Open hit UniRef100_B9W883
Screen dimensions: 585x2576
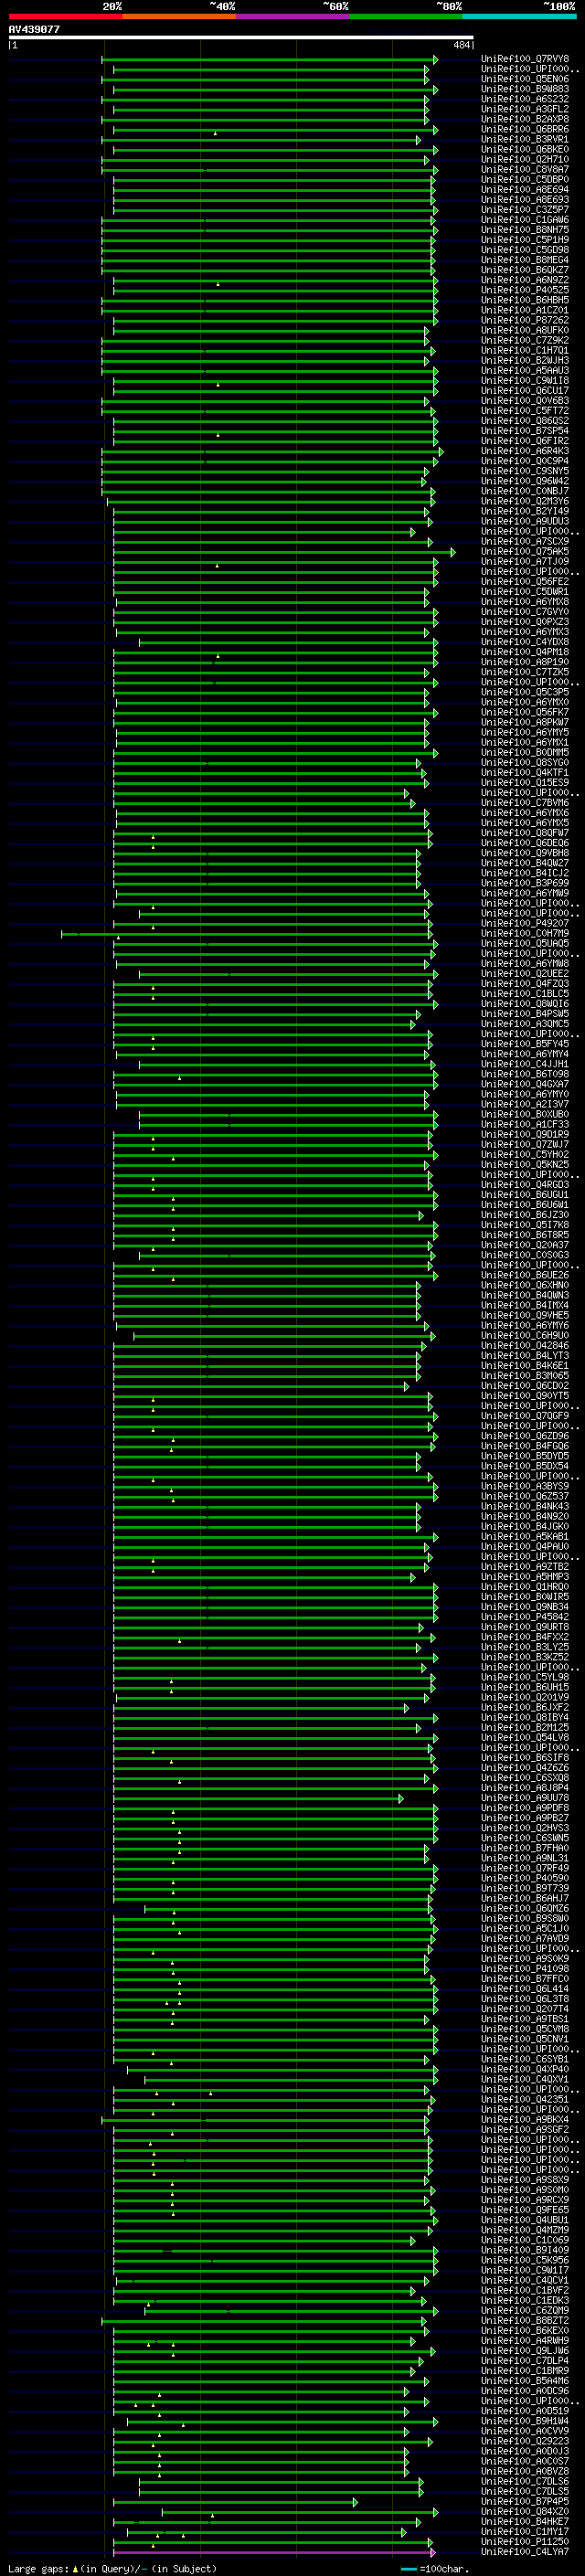pyautogui.click(x=525, y=89)
